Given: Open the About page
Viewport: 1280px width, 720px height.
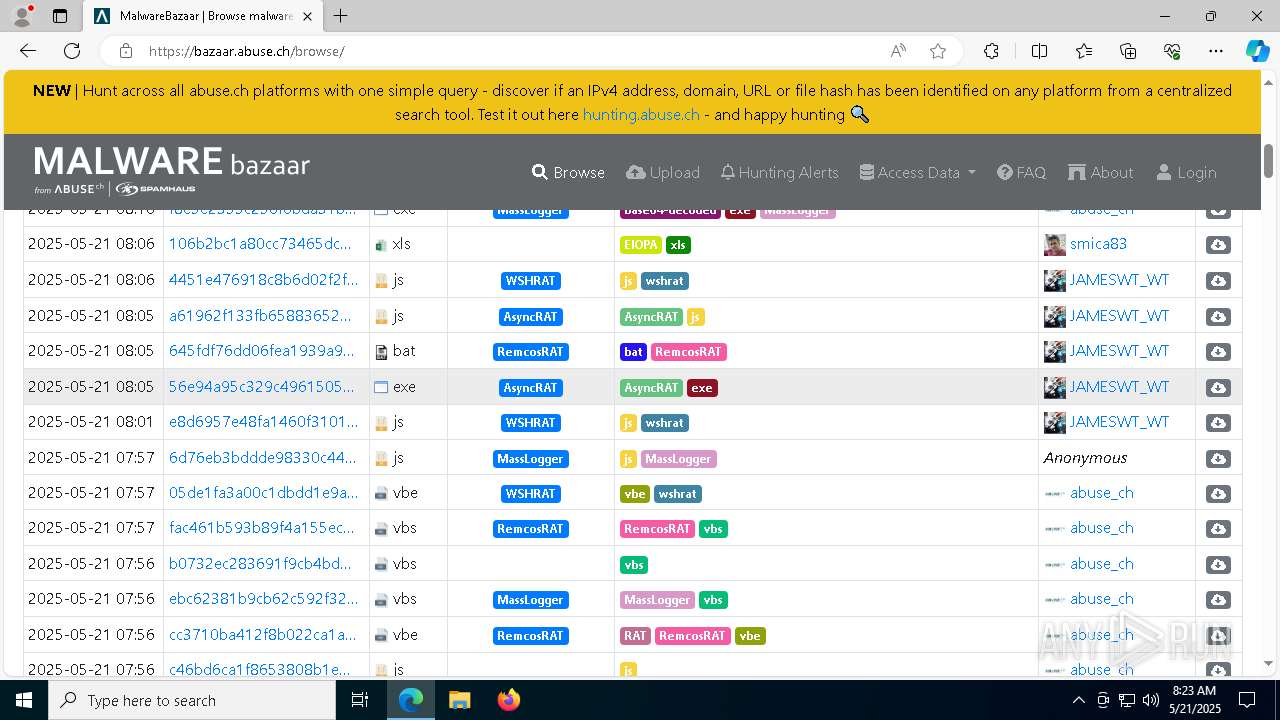Looking at the screenshot, I should (1100, 172).
